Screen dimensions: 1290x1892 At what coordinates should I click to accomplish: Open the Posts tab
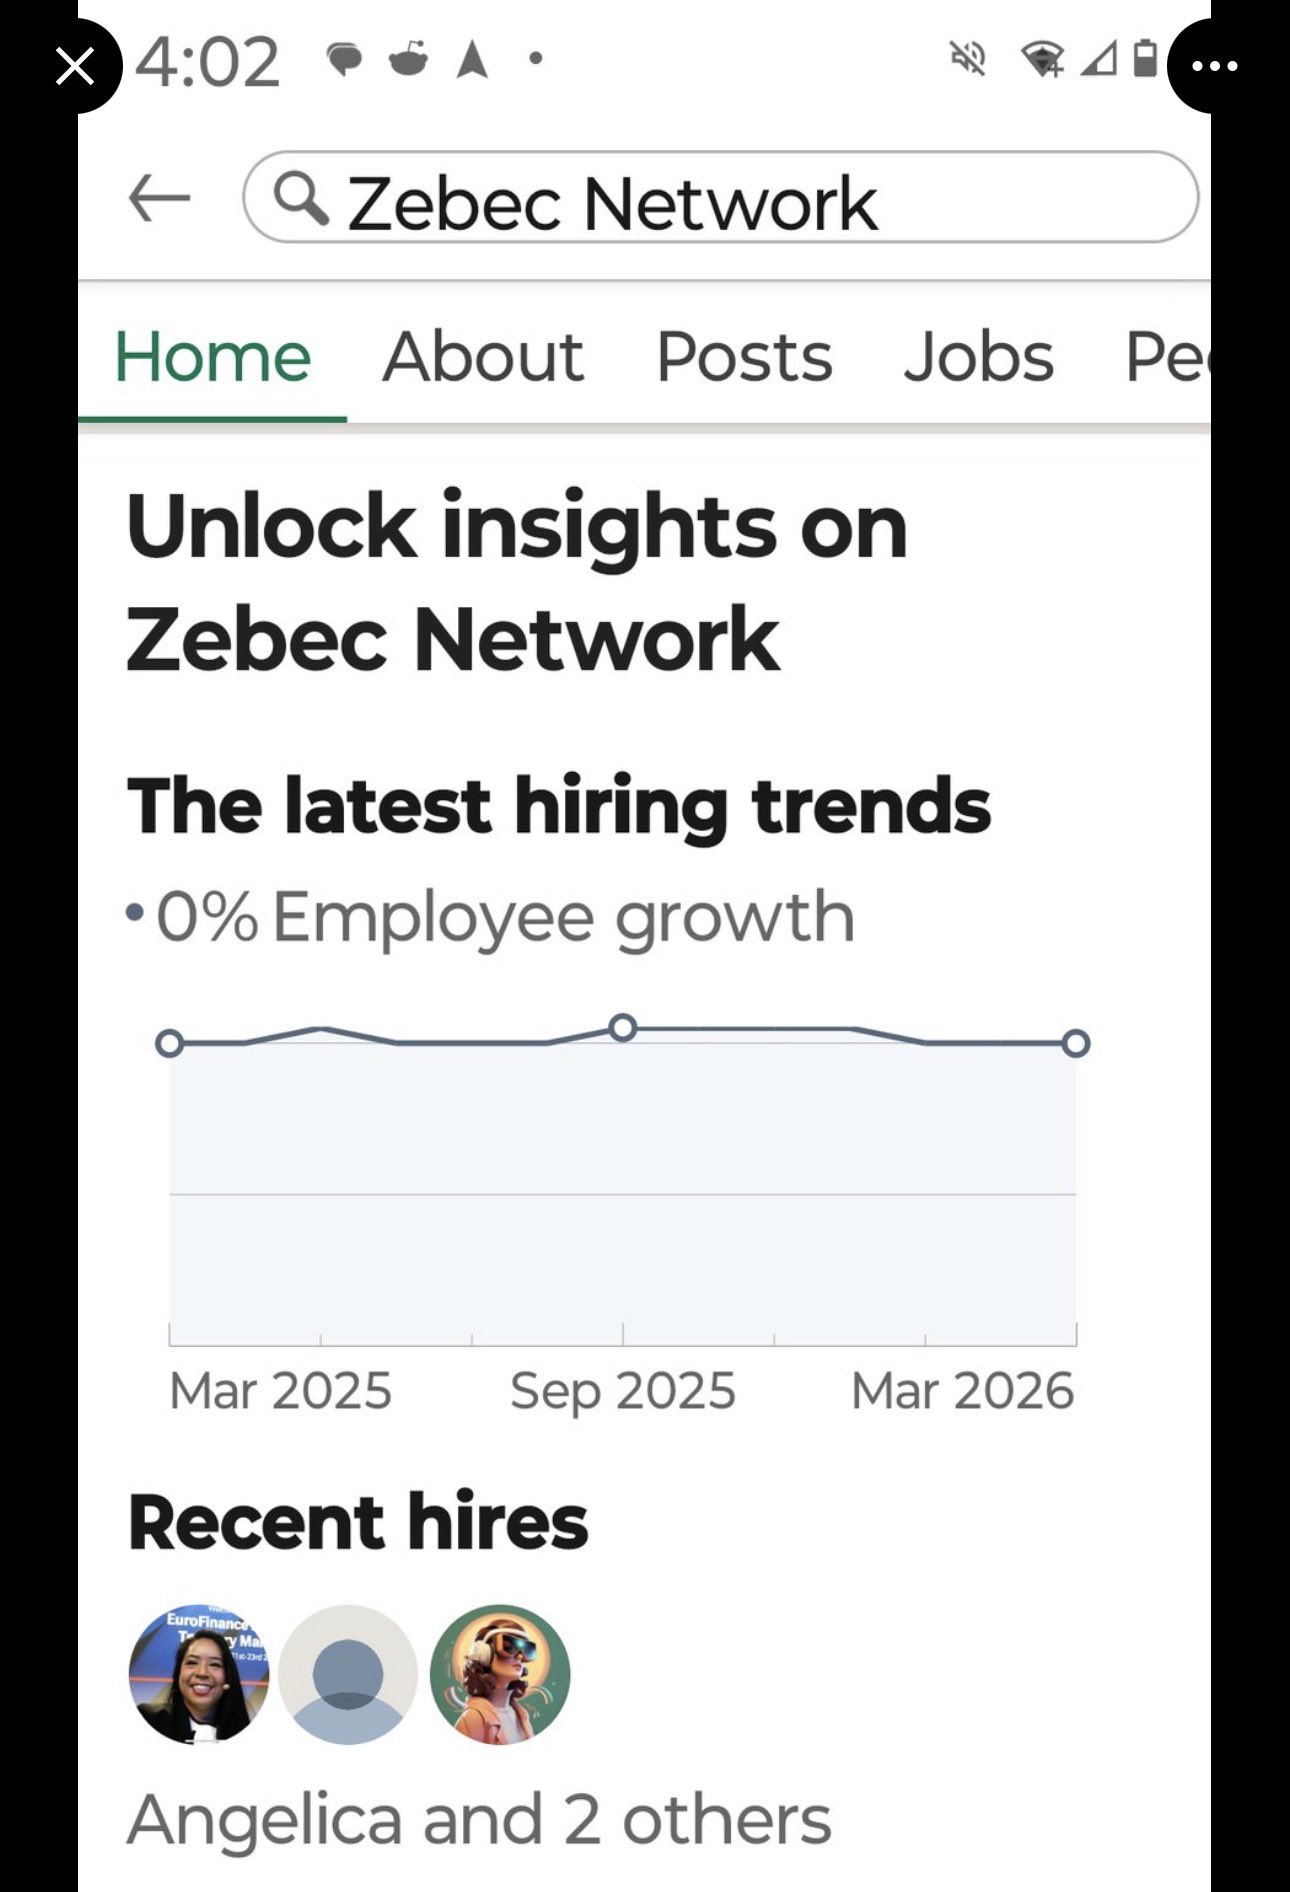click(x=744, y=357)
